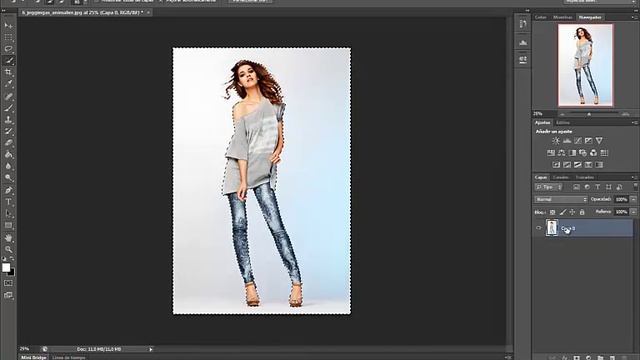
Task: Open the Navegador panel options menu
Action: (635, 17)
